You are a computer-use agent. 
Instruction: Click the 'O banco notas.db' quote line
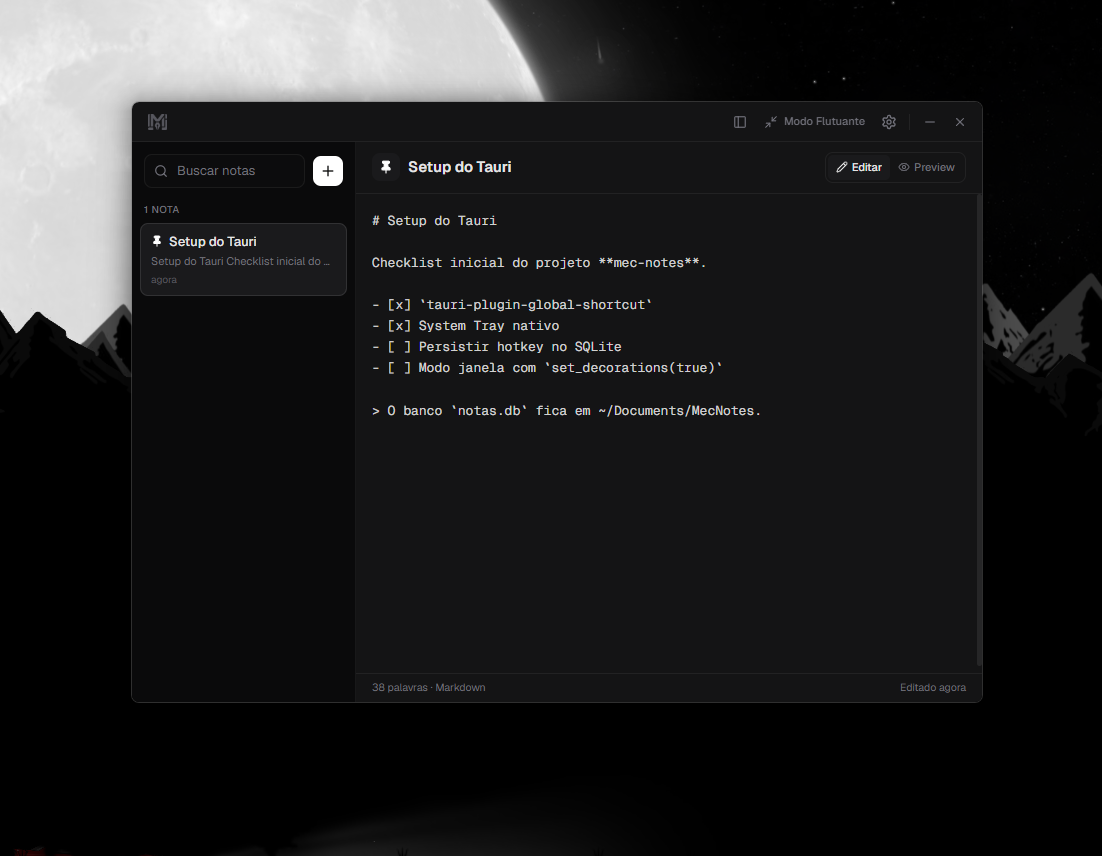coord(566,411)
